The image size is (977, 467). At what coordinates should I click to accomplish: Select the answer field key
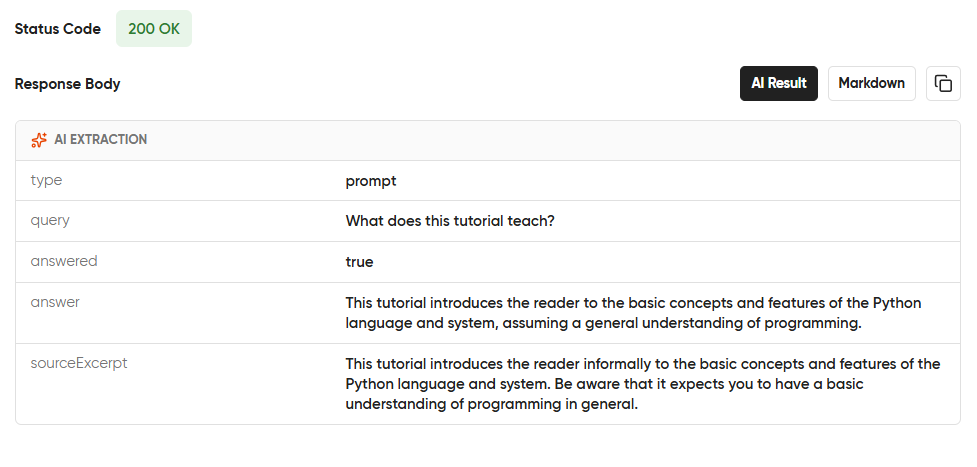(55, 302)
